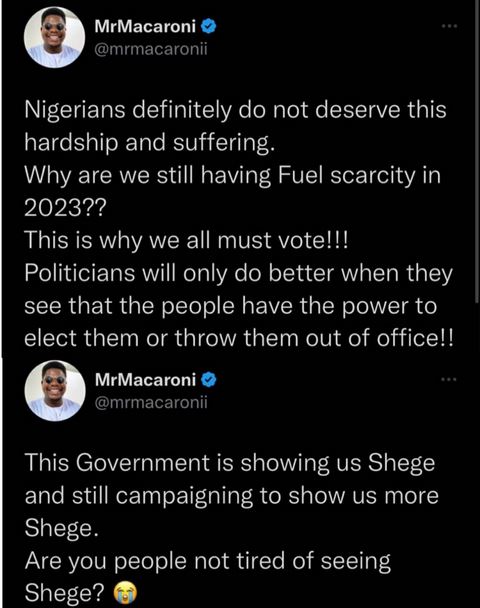Image resolution: width=480 pixels, height=608 pixels.
Task: Click the crying emoji after "Shege?"
Action: (125, 592)
